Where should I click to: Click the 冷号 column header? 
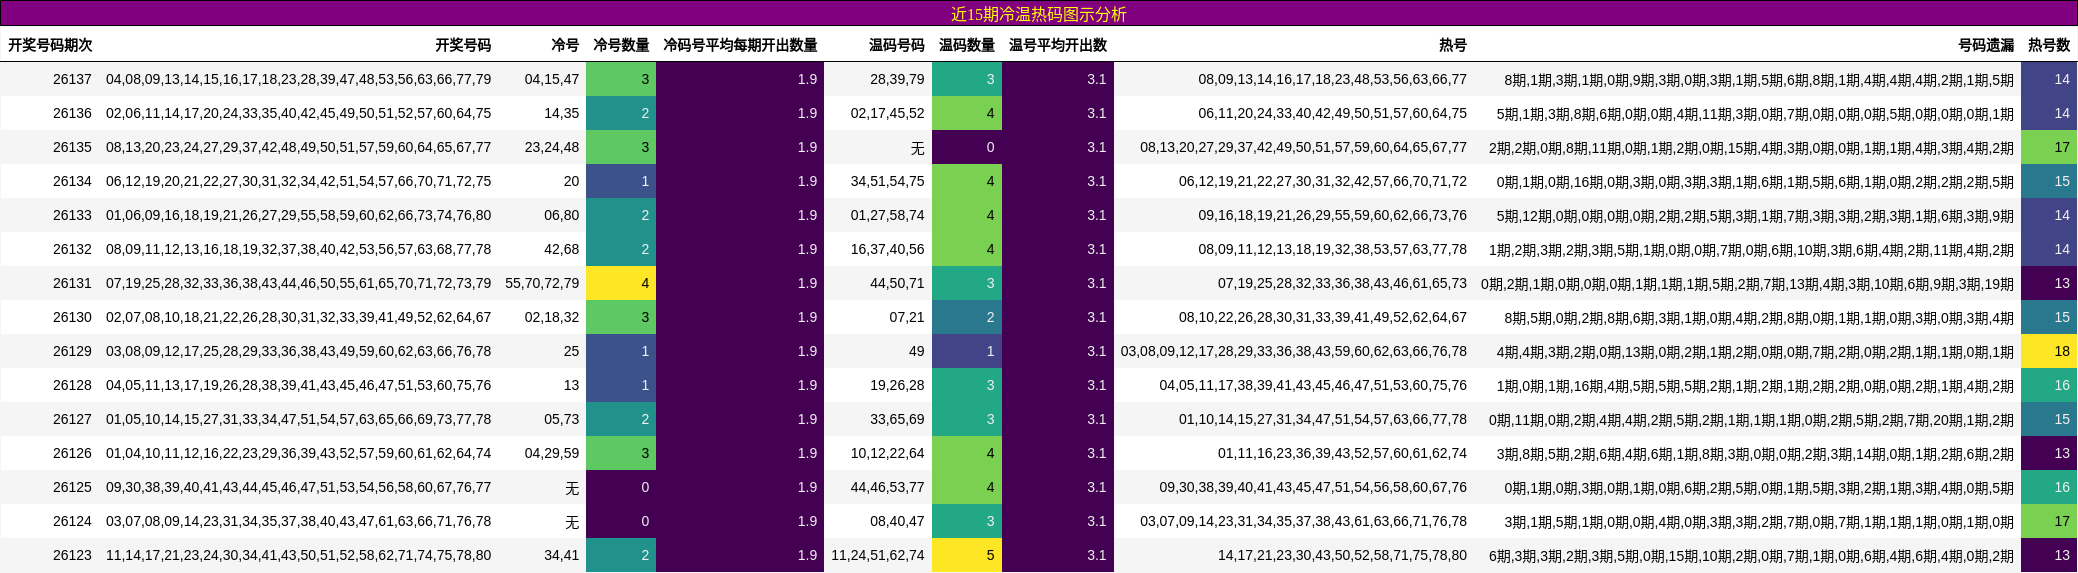coord(565,45)
